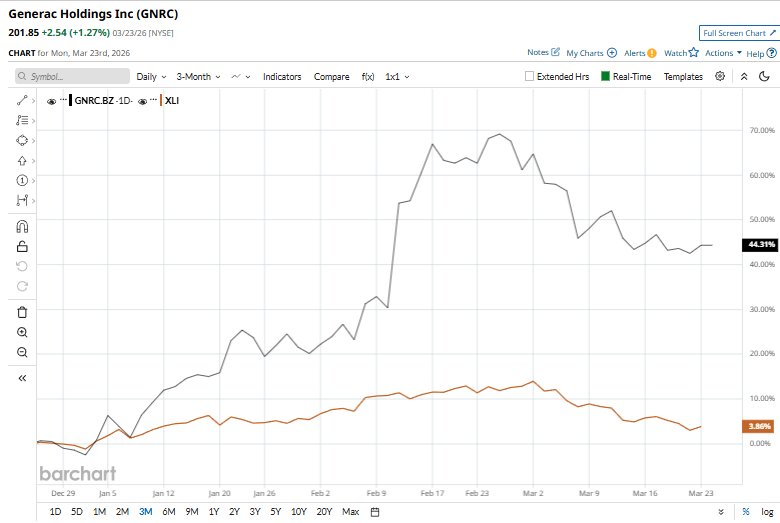
Task: Expand the Actions dropdown menu
Action: [x=723, y=53]
